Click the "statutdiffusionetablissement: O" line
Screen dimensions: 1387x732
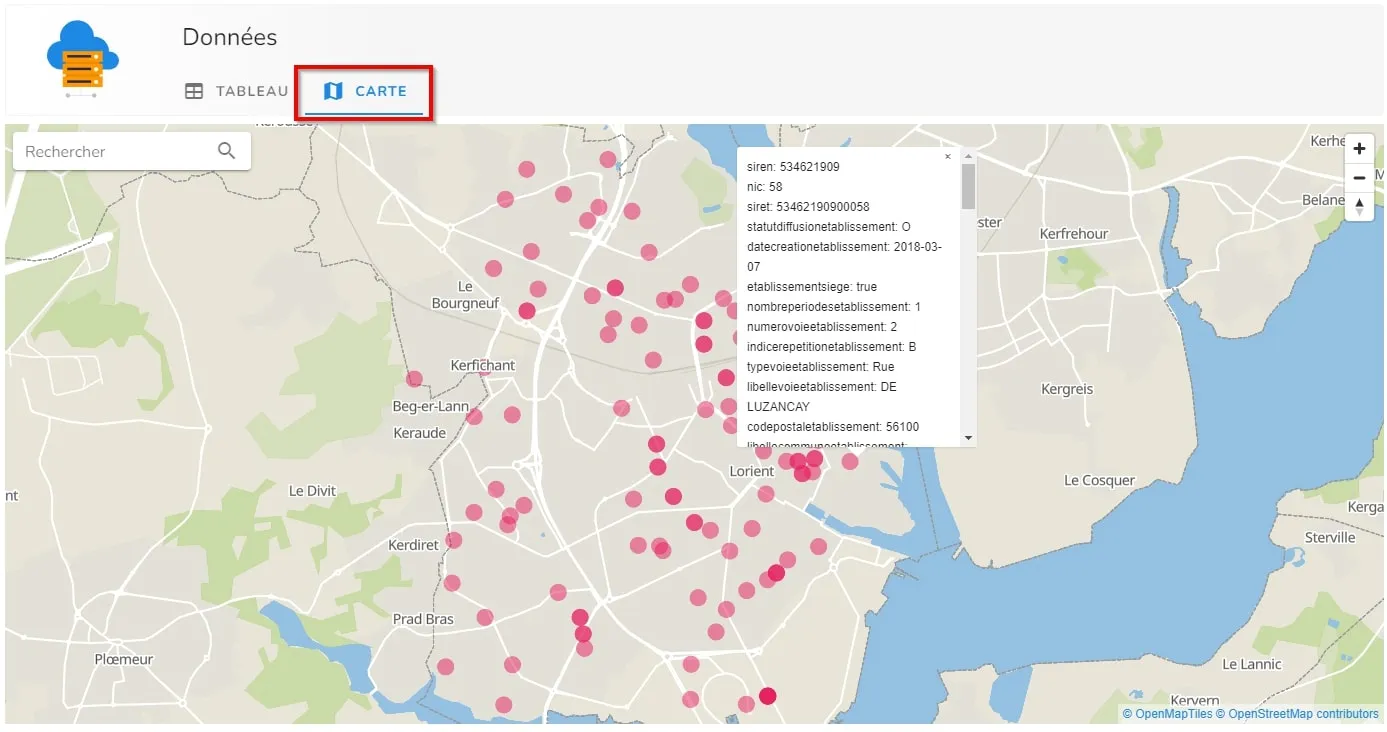pyautogui.click(x=829, y=227)
